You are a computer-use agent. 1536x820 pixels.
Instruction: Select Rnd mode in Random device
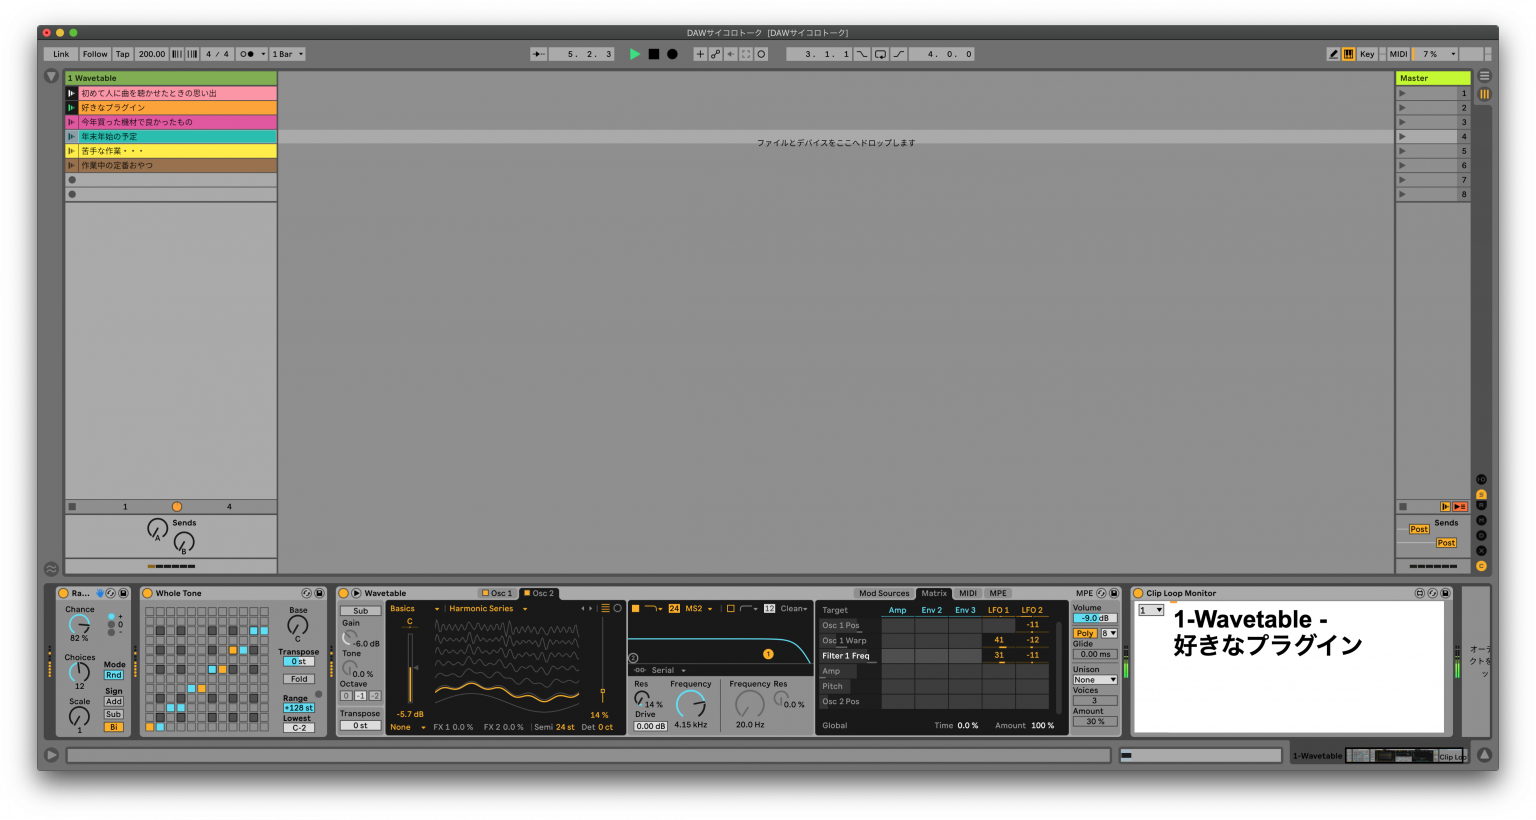pos(114,675)
